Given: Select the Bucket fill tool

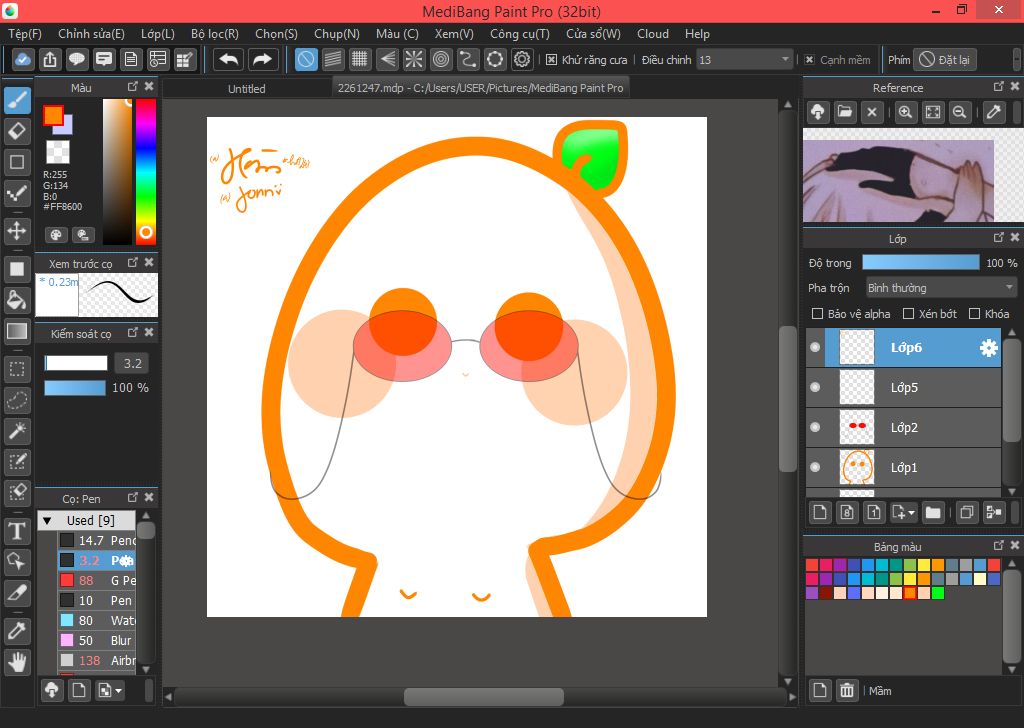Looking at the screenshot, I should click(17, 300).
